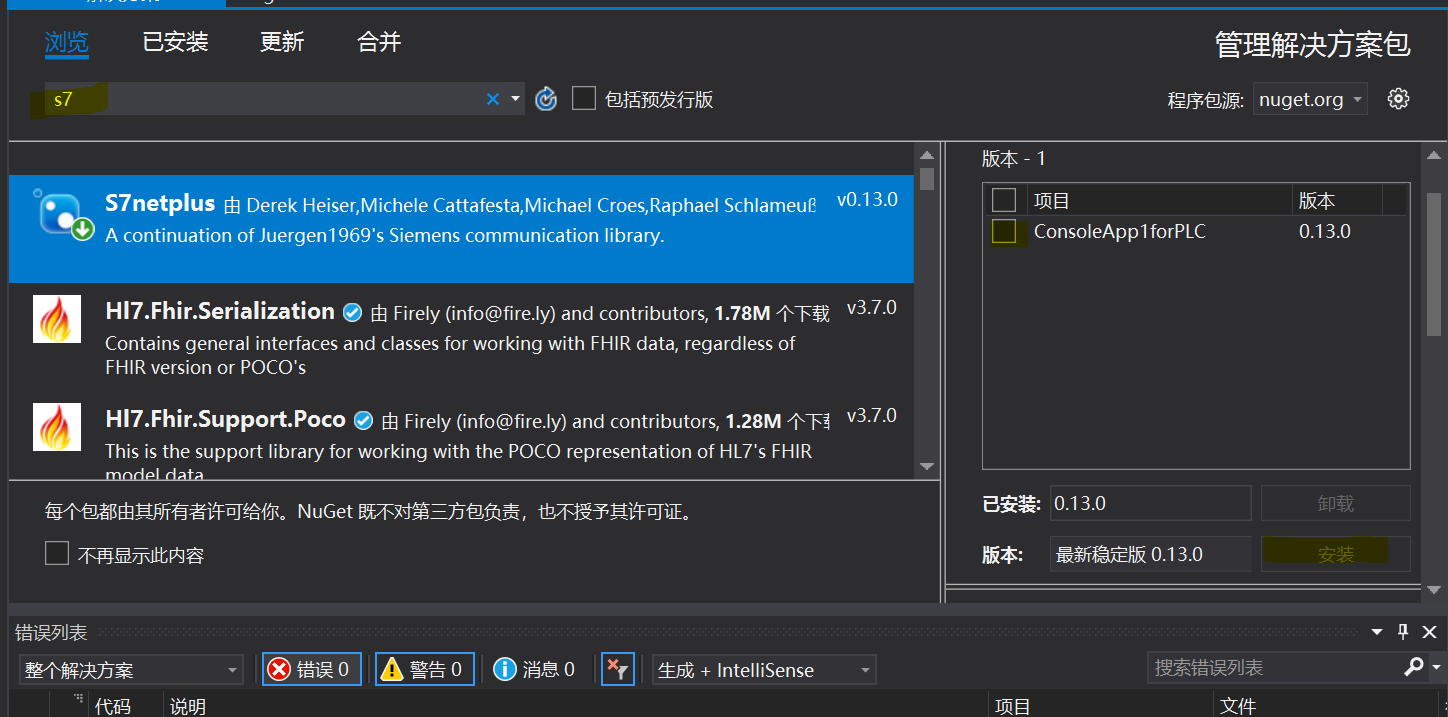The image size is (1448, 717).
Task: Select the 合并 tab
Action: click(x=379, y=42)
